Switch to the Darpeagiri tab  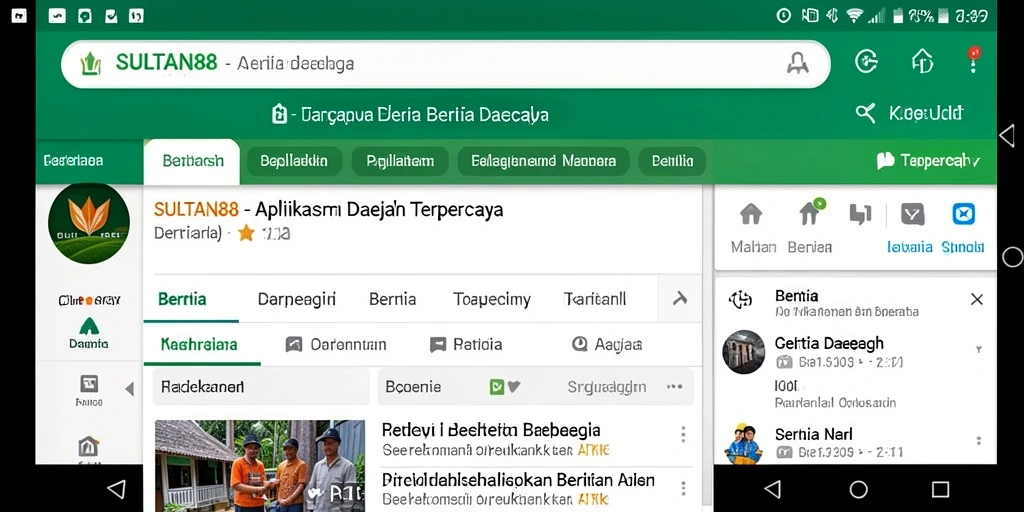pos(296,299)
